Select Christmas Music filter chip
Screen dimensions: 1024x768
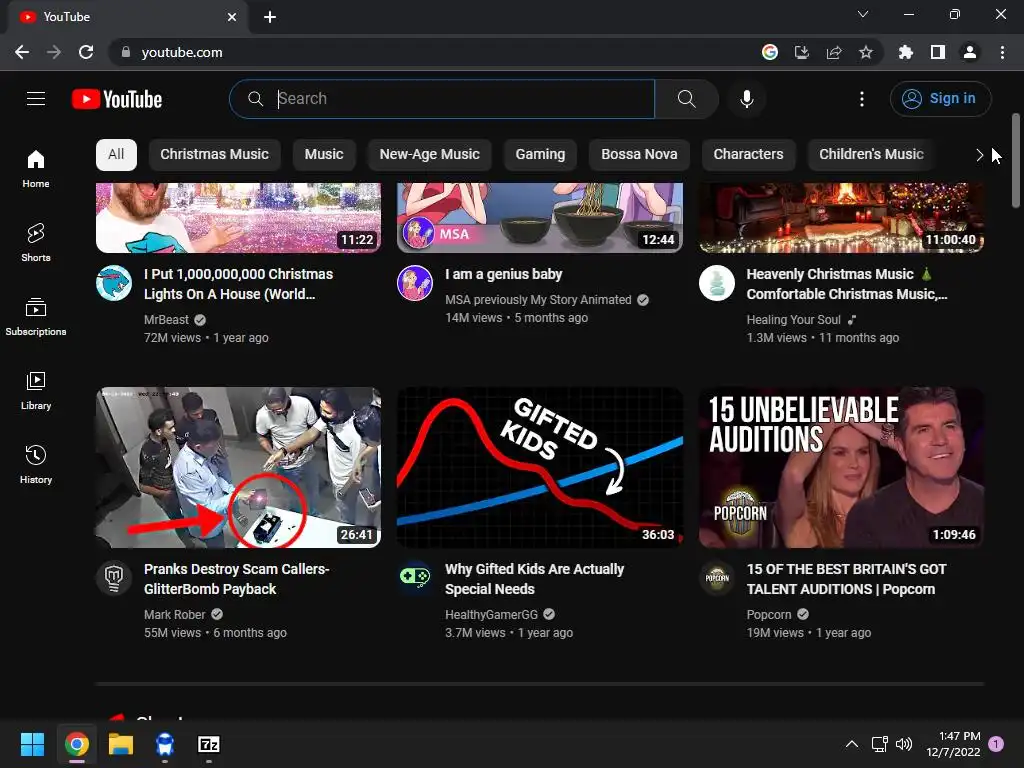click(214, 155)
